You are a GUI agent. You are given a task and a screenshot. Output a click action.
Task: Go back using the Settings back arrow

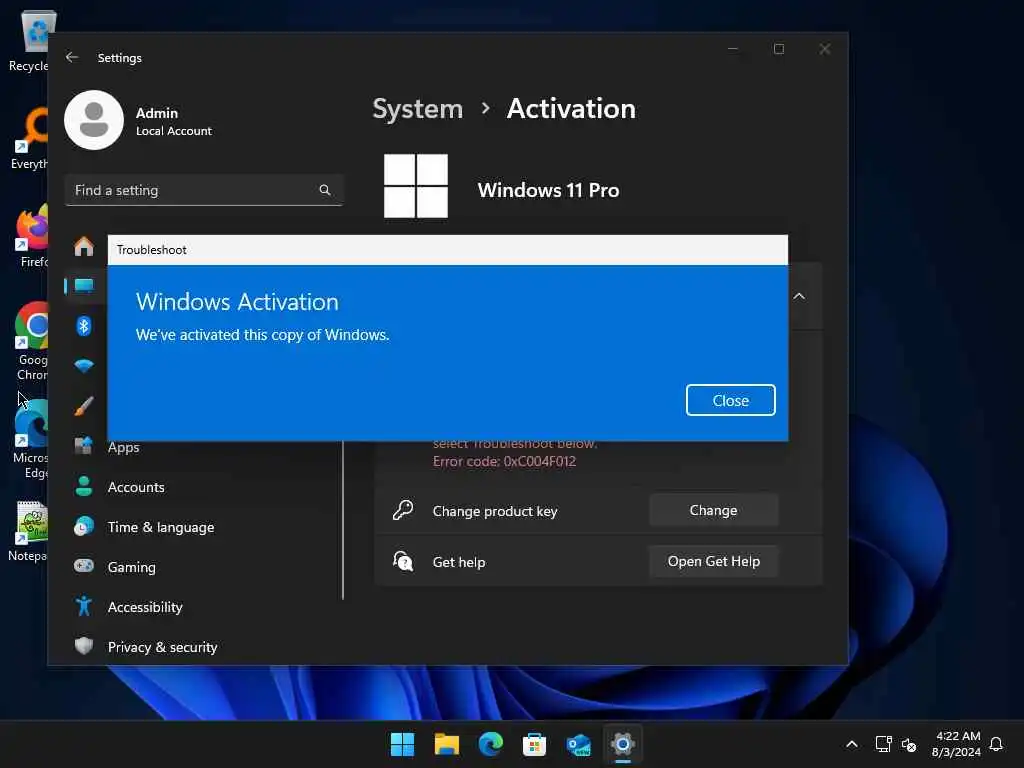click(72, 57)
